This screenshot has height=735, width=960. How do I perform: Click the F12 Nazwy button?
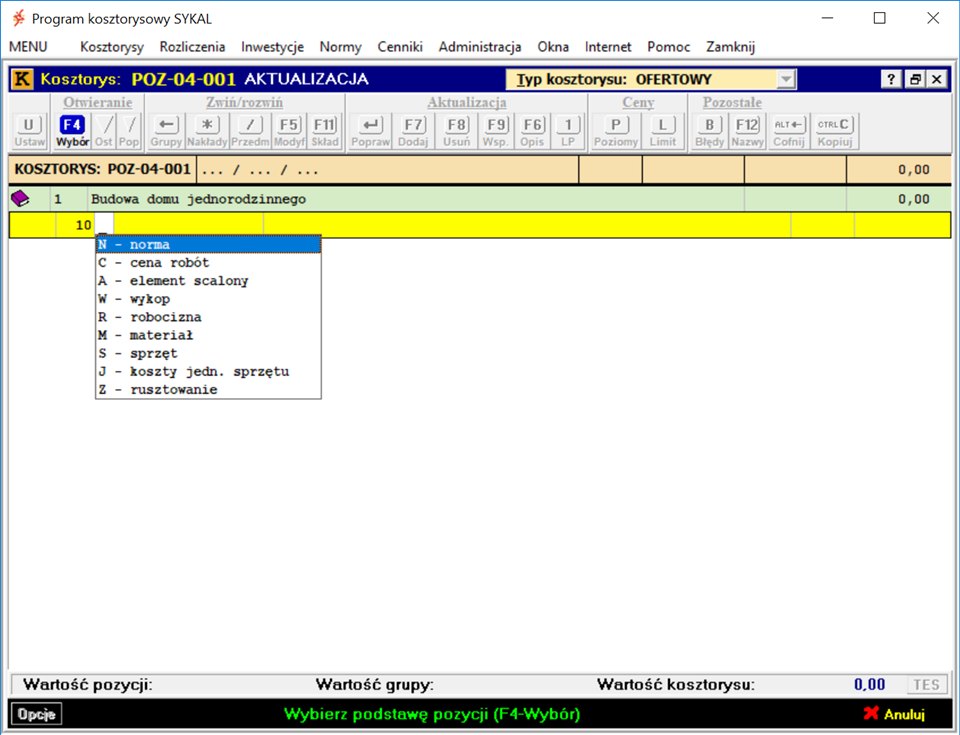pyautogui.click(x=747, y=131)
